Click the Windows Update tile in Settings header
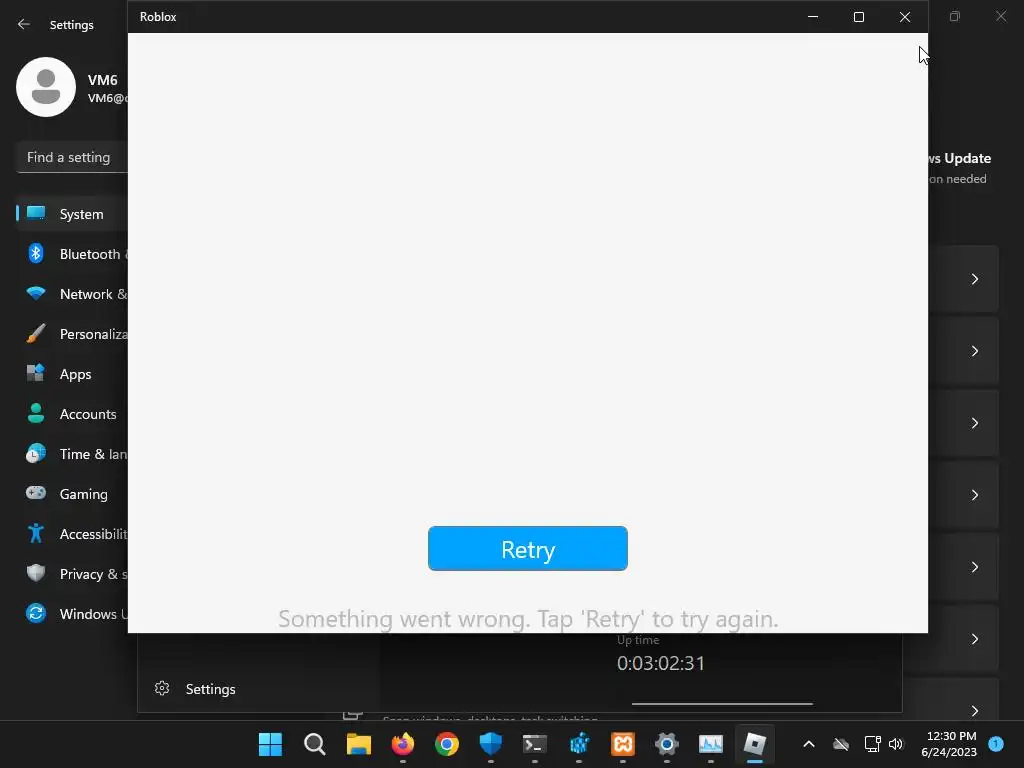The image size is (1024, 768). [x=961, y=168]
